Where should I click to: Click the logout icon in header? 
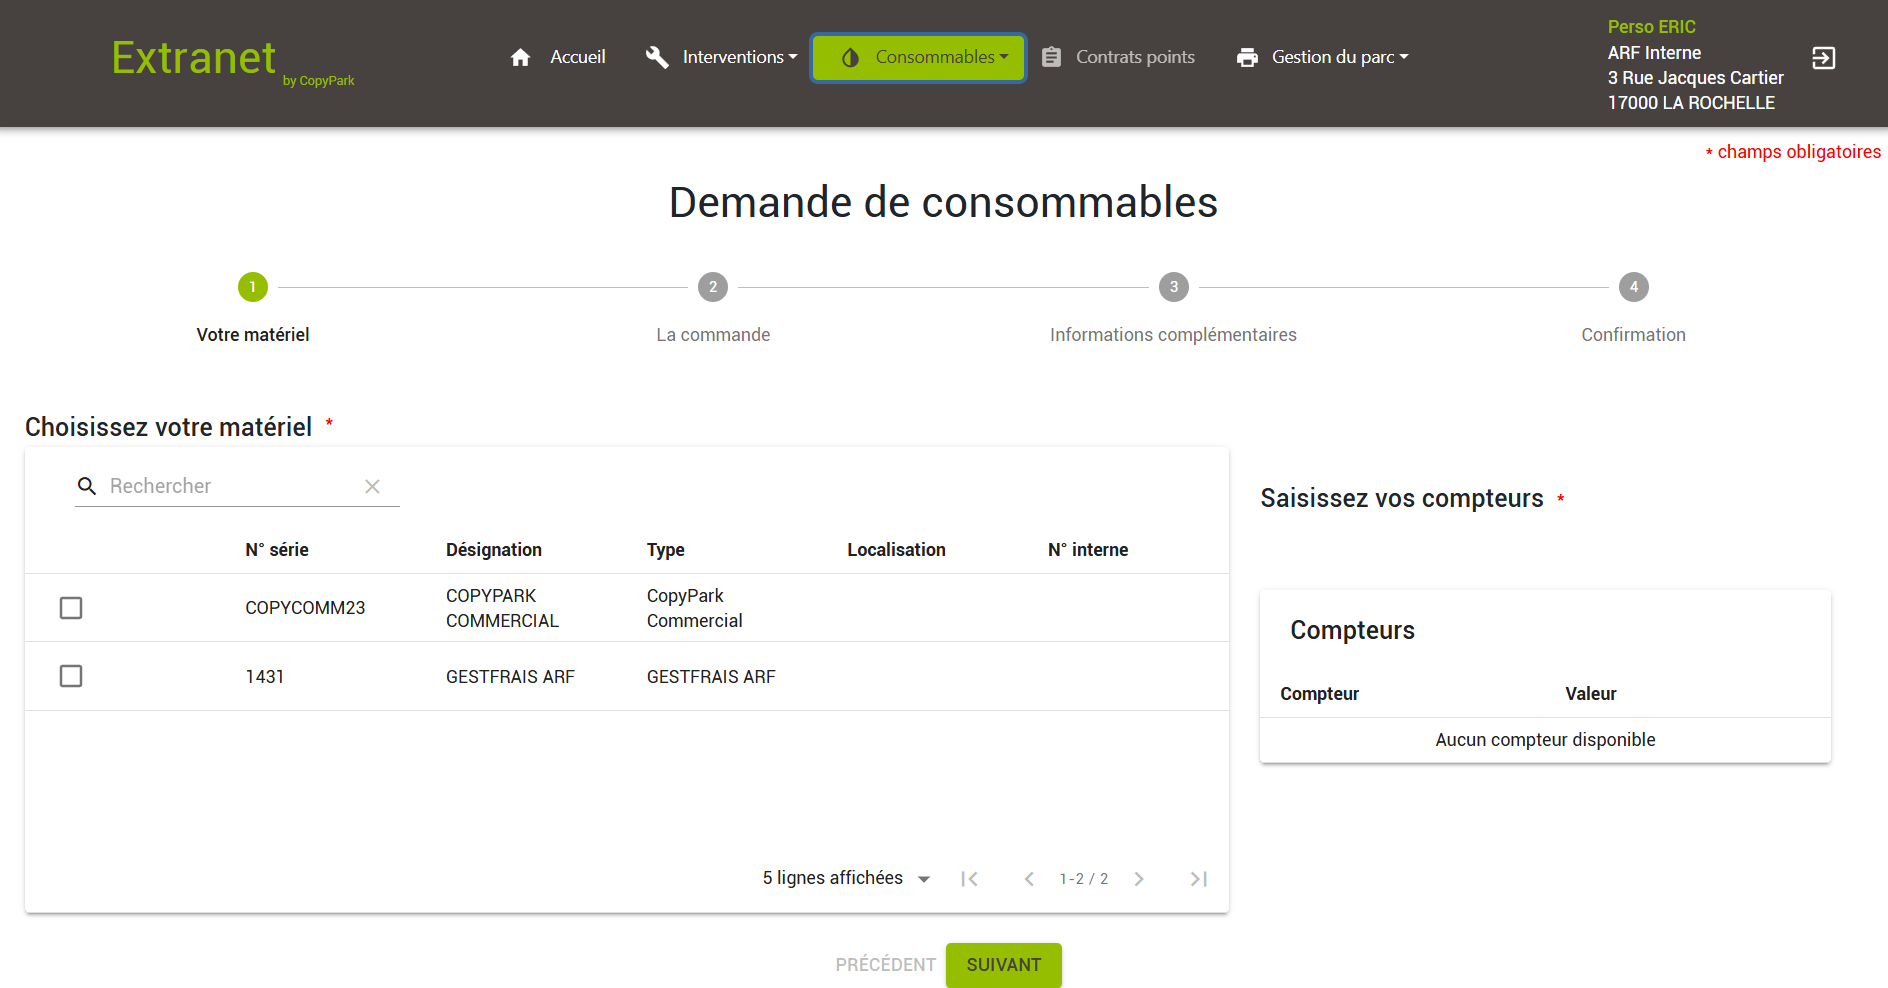tap(1823, 58)
